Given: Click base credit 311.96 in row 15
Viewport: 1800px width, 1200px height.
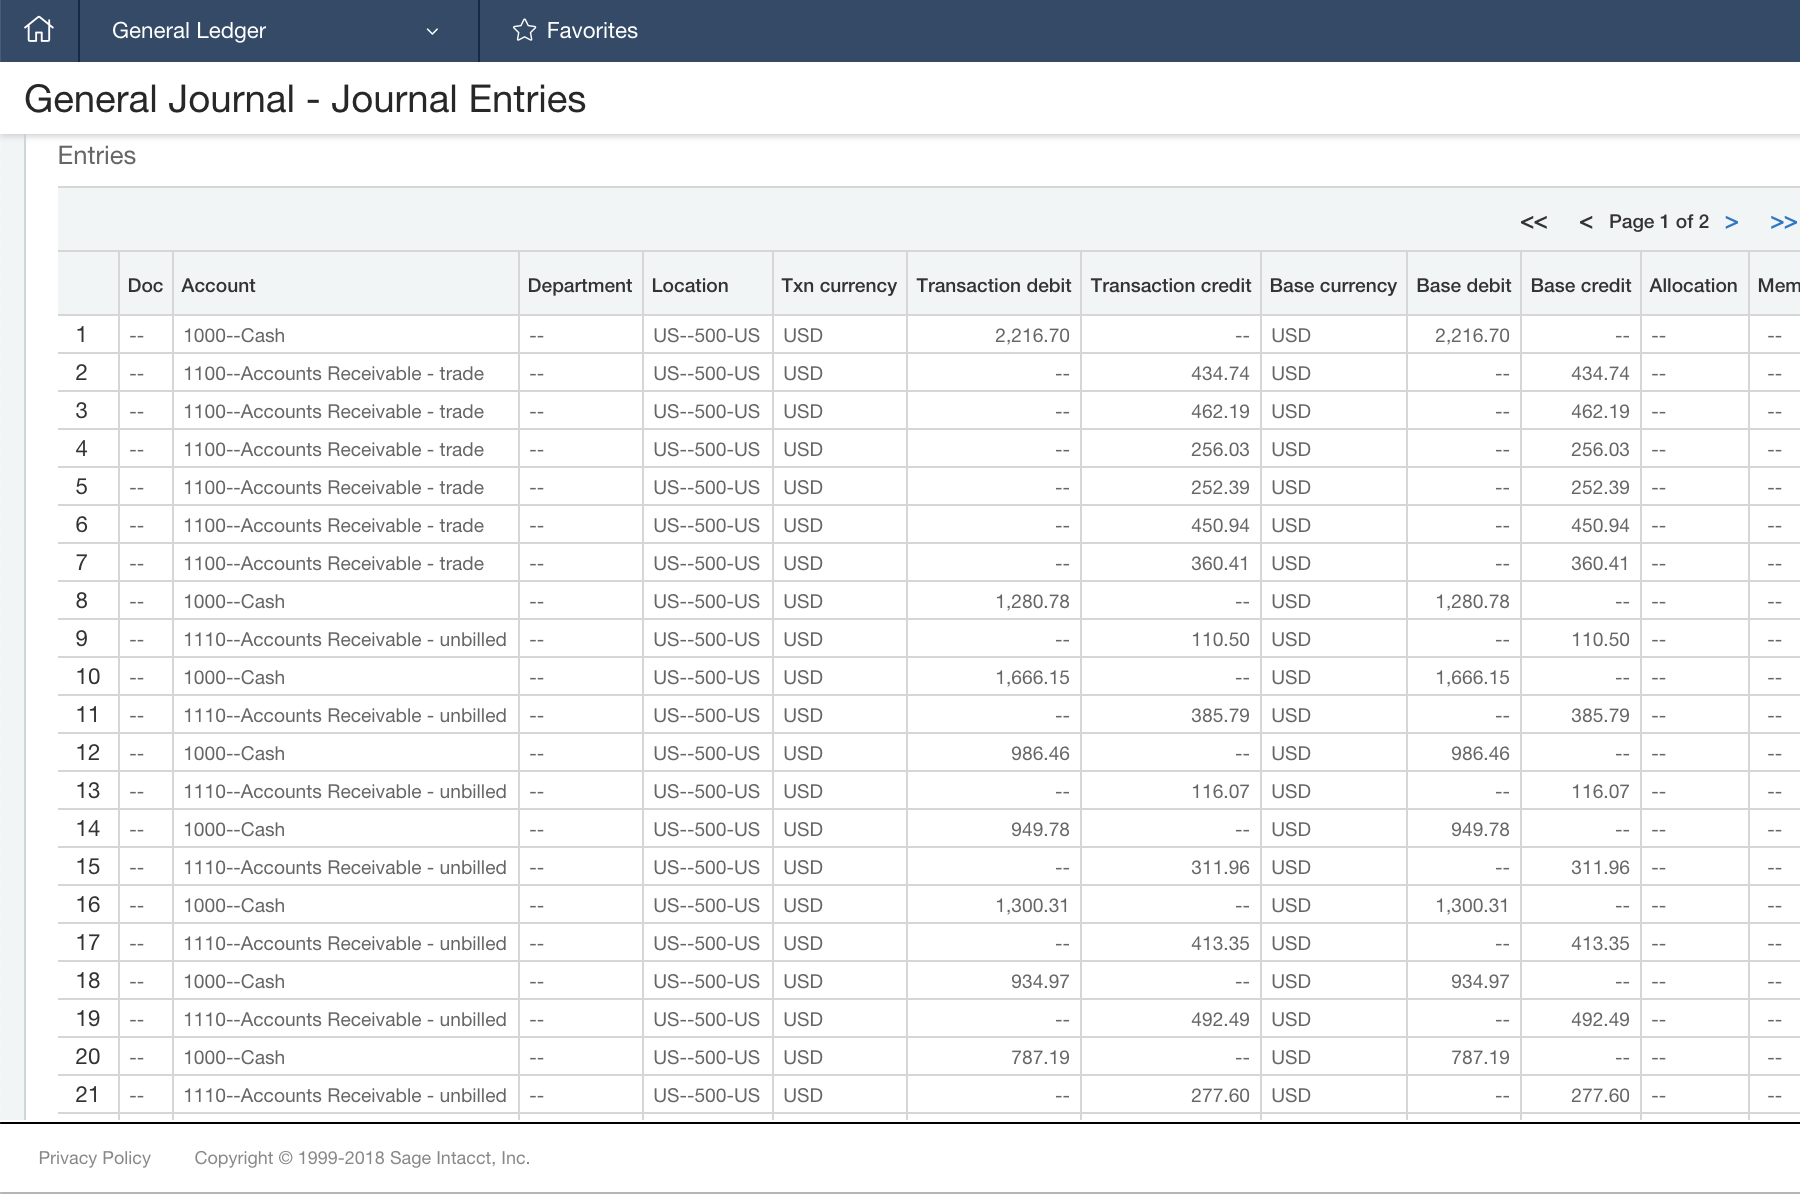Looking at the screenshot, I should [1600, 867].
